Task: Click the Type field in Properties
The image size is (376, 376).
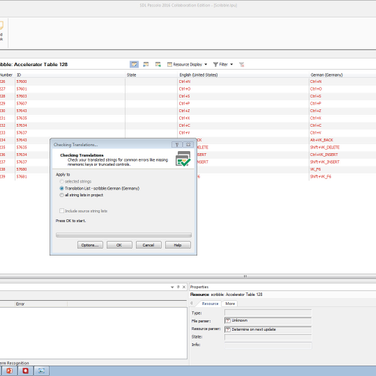Action: point(268,313)
